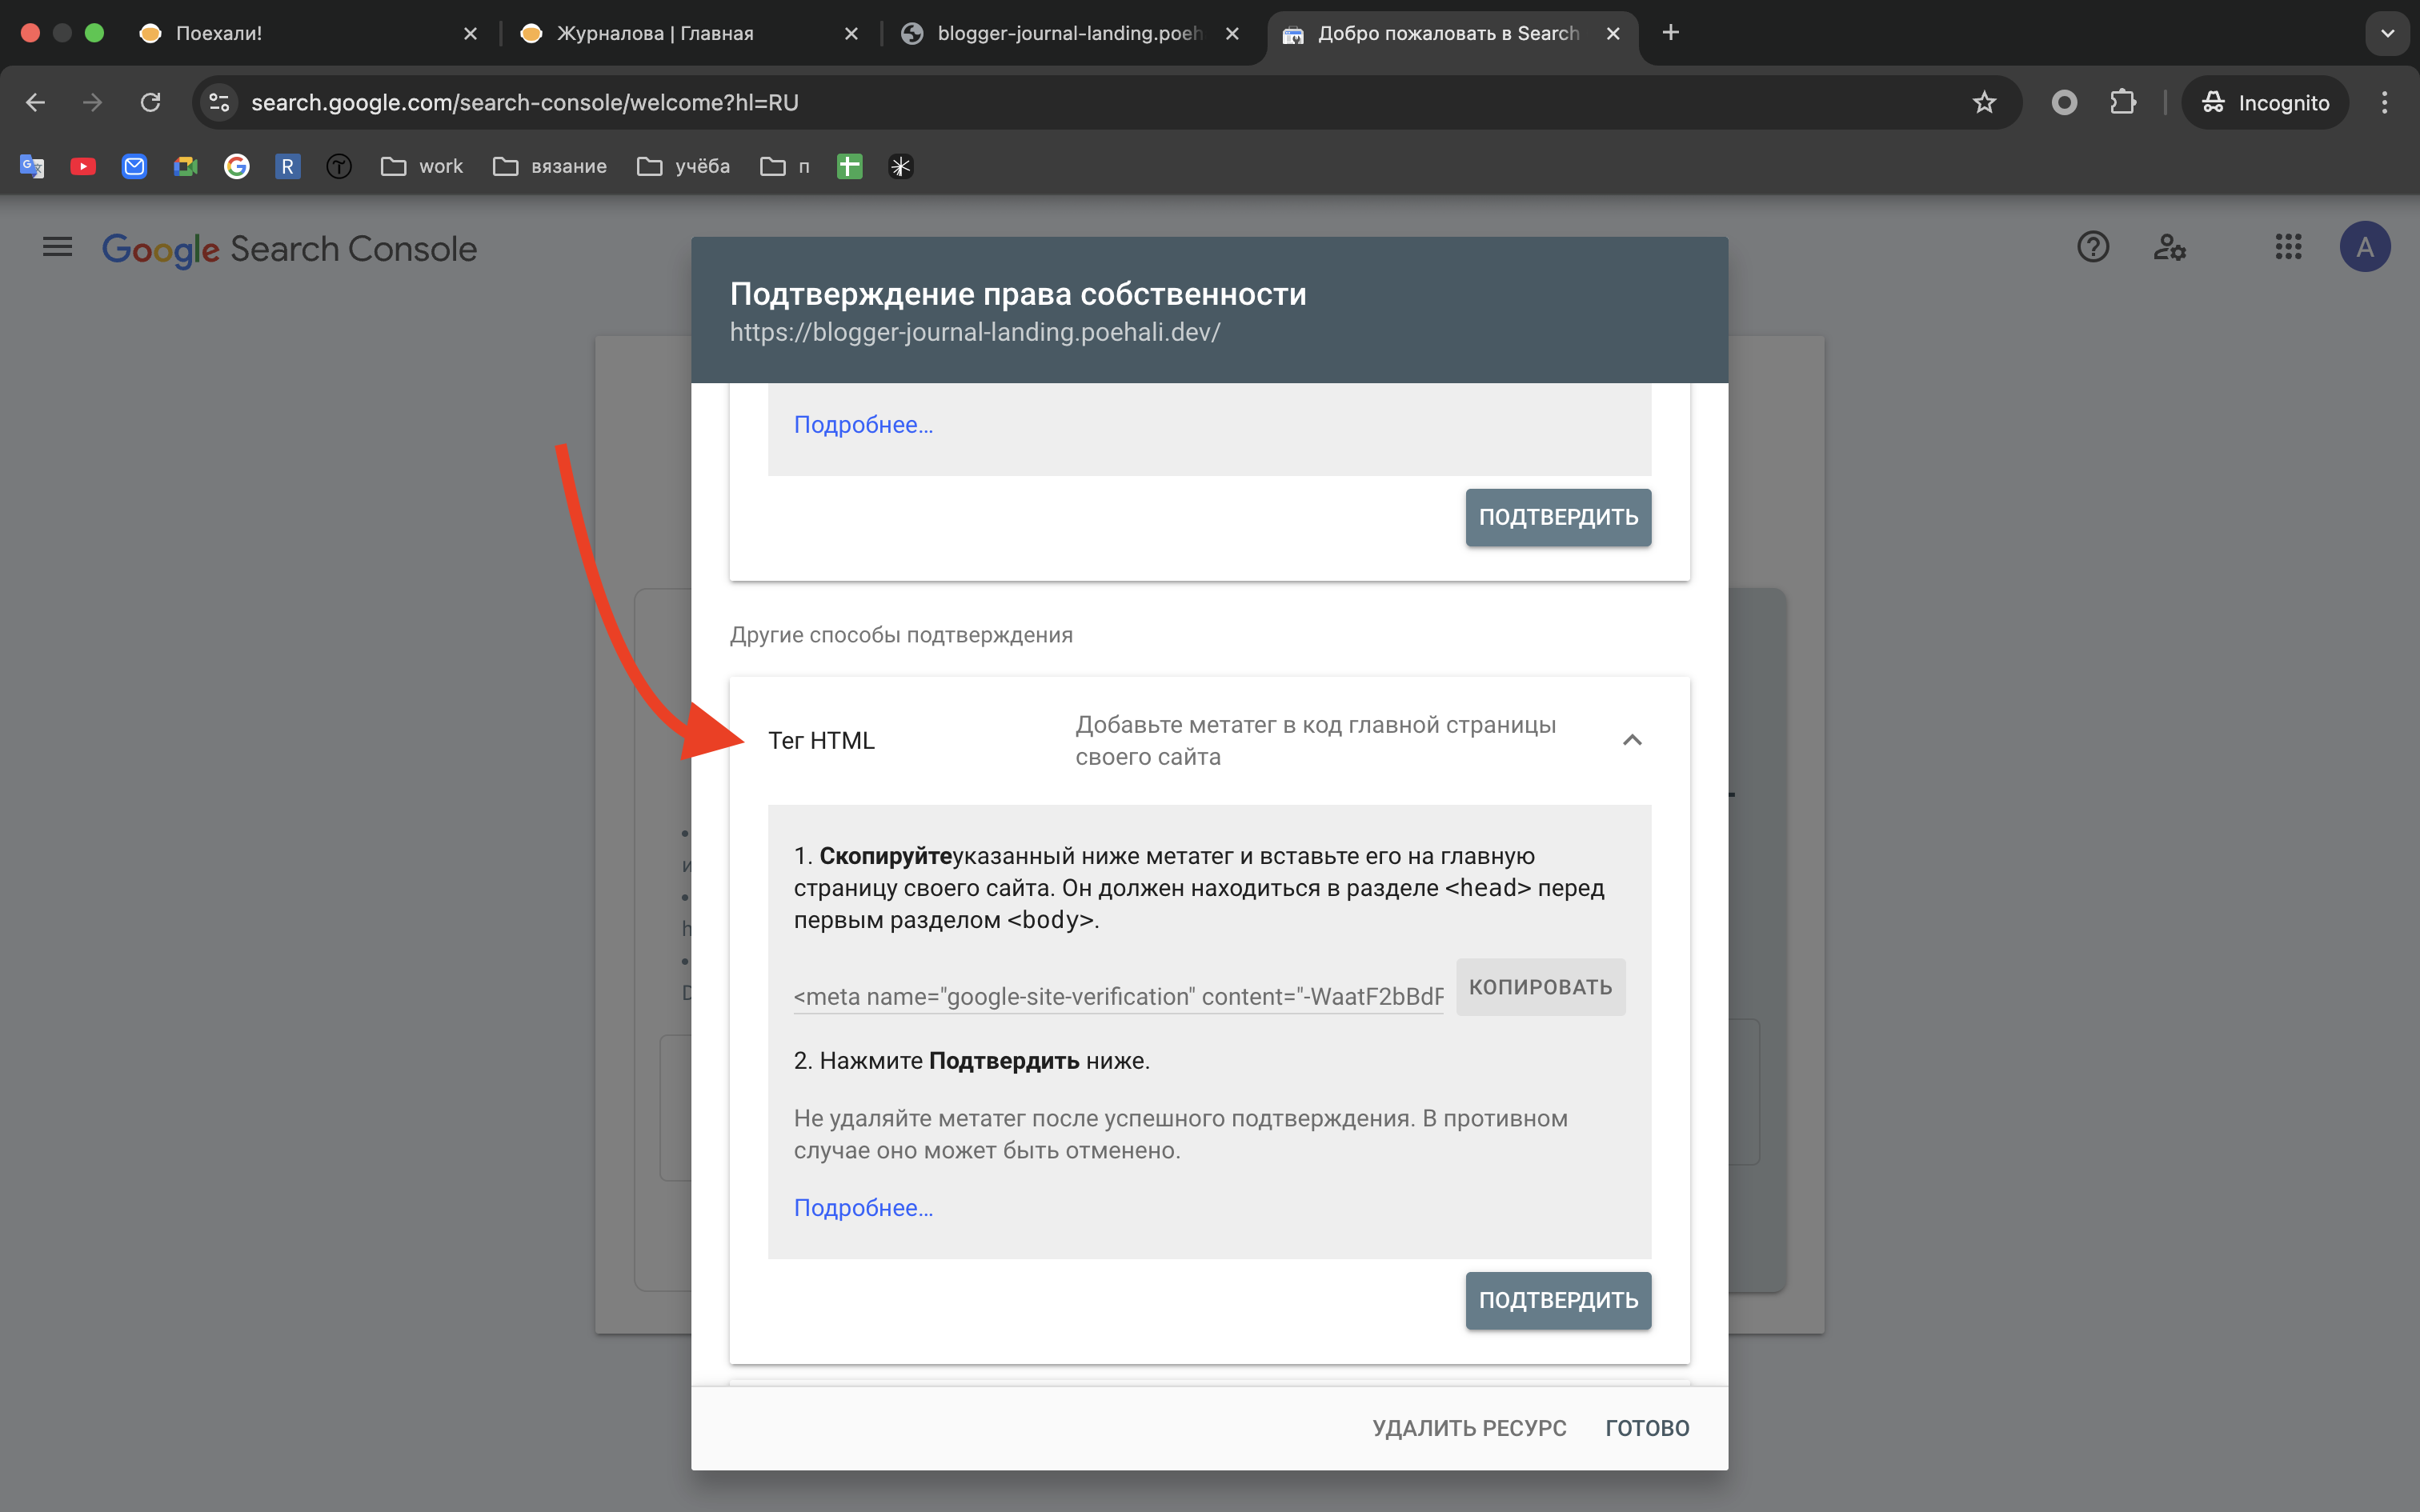
Task: Switch to the blogger-journal-landing tab
Action: pos(1060,33)
